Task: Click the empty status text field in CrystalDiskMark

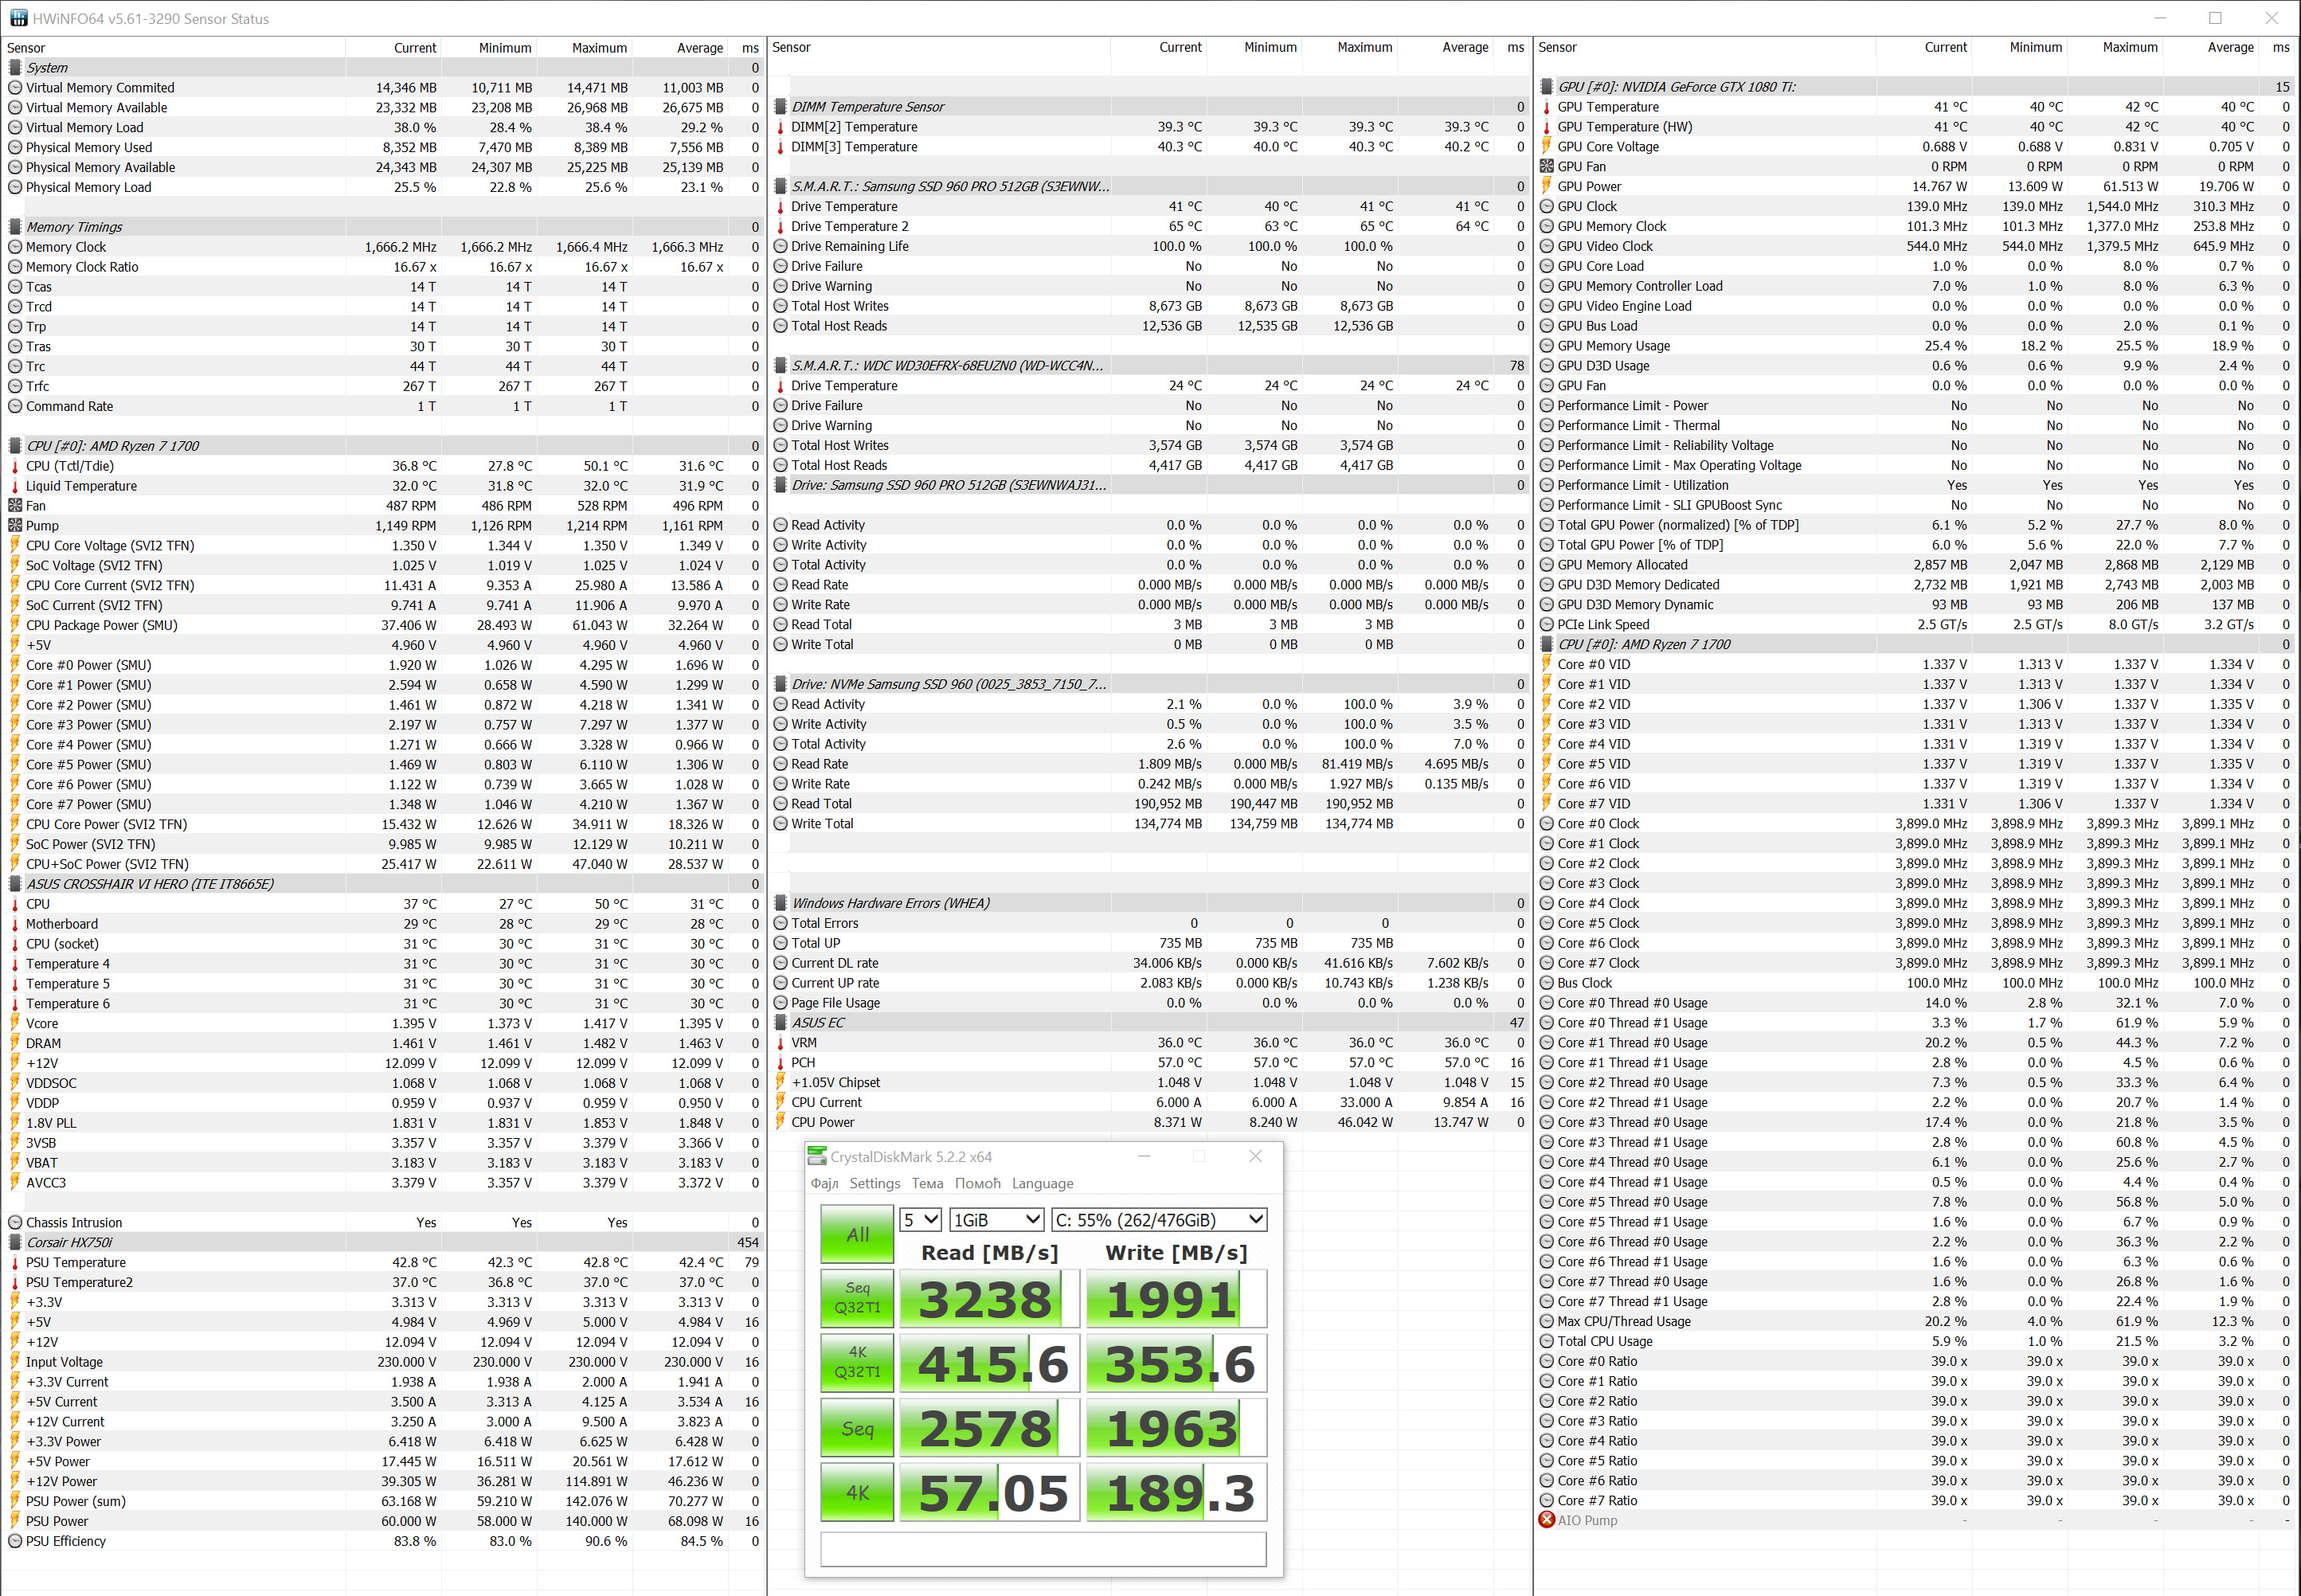Action: point(1043,1550)
